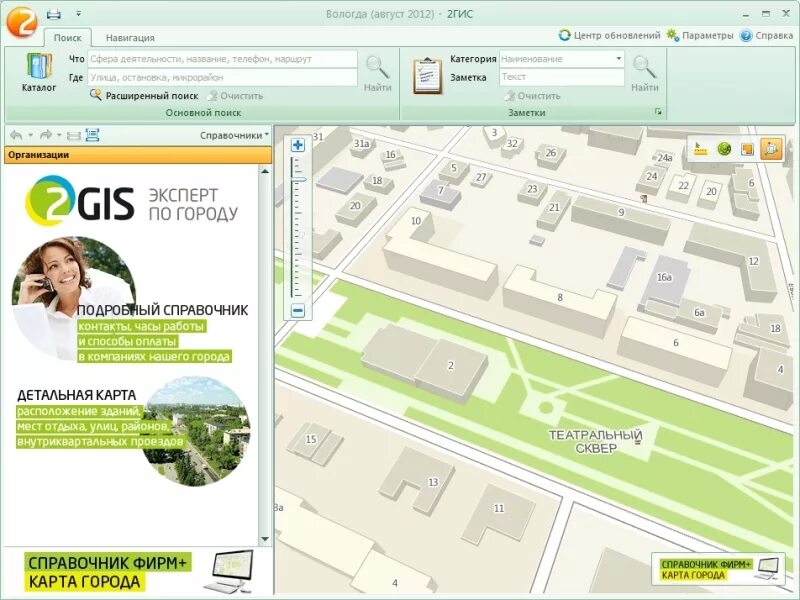Click Очистить in the Заметки group
The height and width of the screenshot is (600, 800).
click(532, 95)
